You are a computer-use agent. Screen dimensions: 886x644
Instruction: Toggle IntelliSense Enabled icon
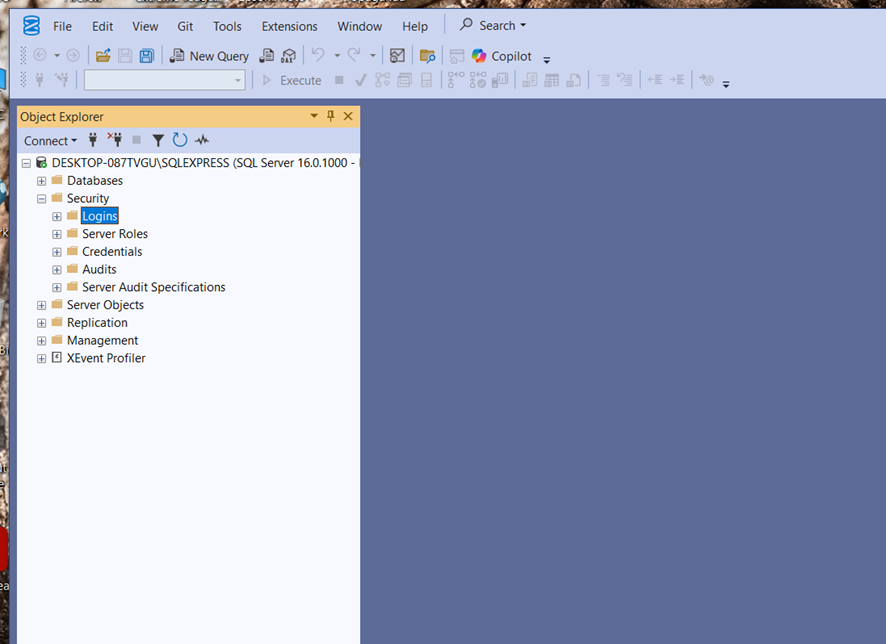coord(427,80)
